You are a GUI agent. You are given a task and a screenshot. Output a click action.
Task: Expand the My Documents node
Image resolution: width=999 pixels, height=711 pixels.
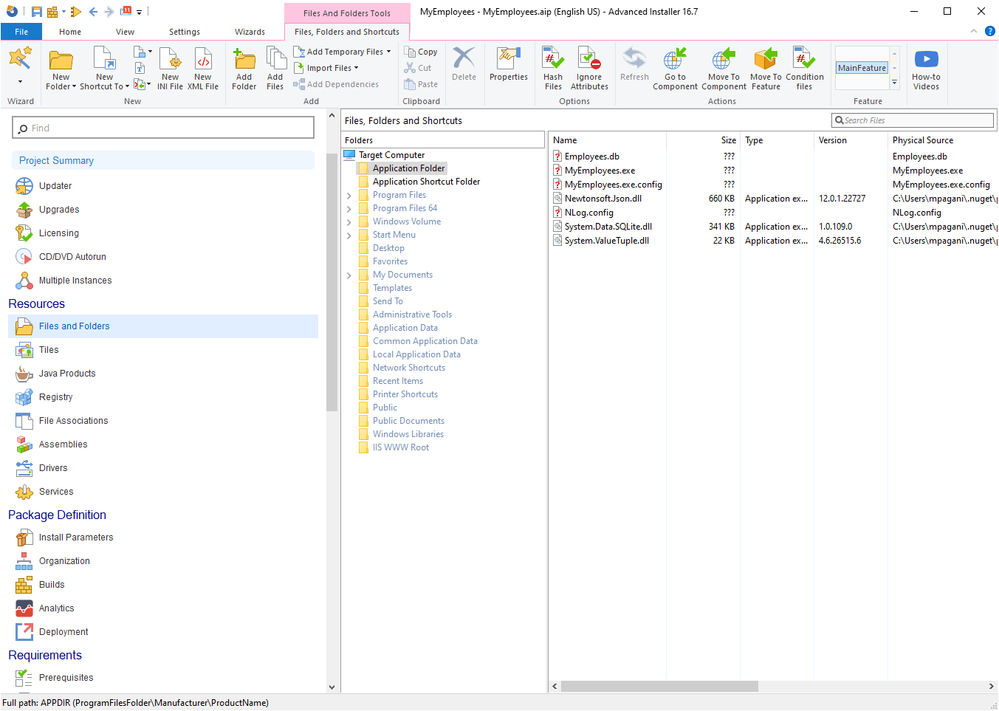pyautogui.click(x=349, y=275)
